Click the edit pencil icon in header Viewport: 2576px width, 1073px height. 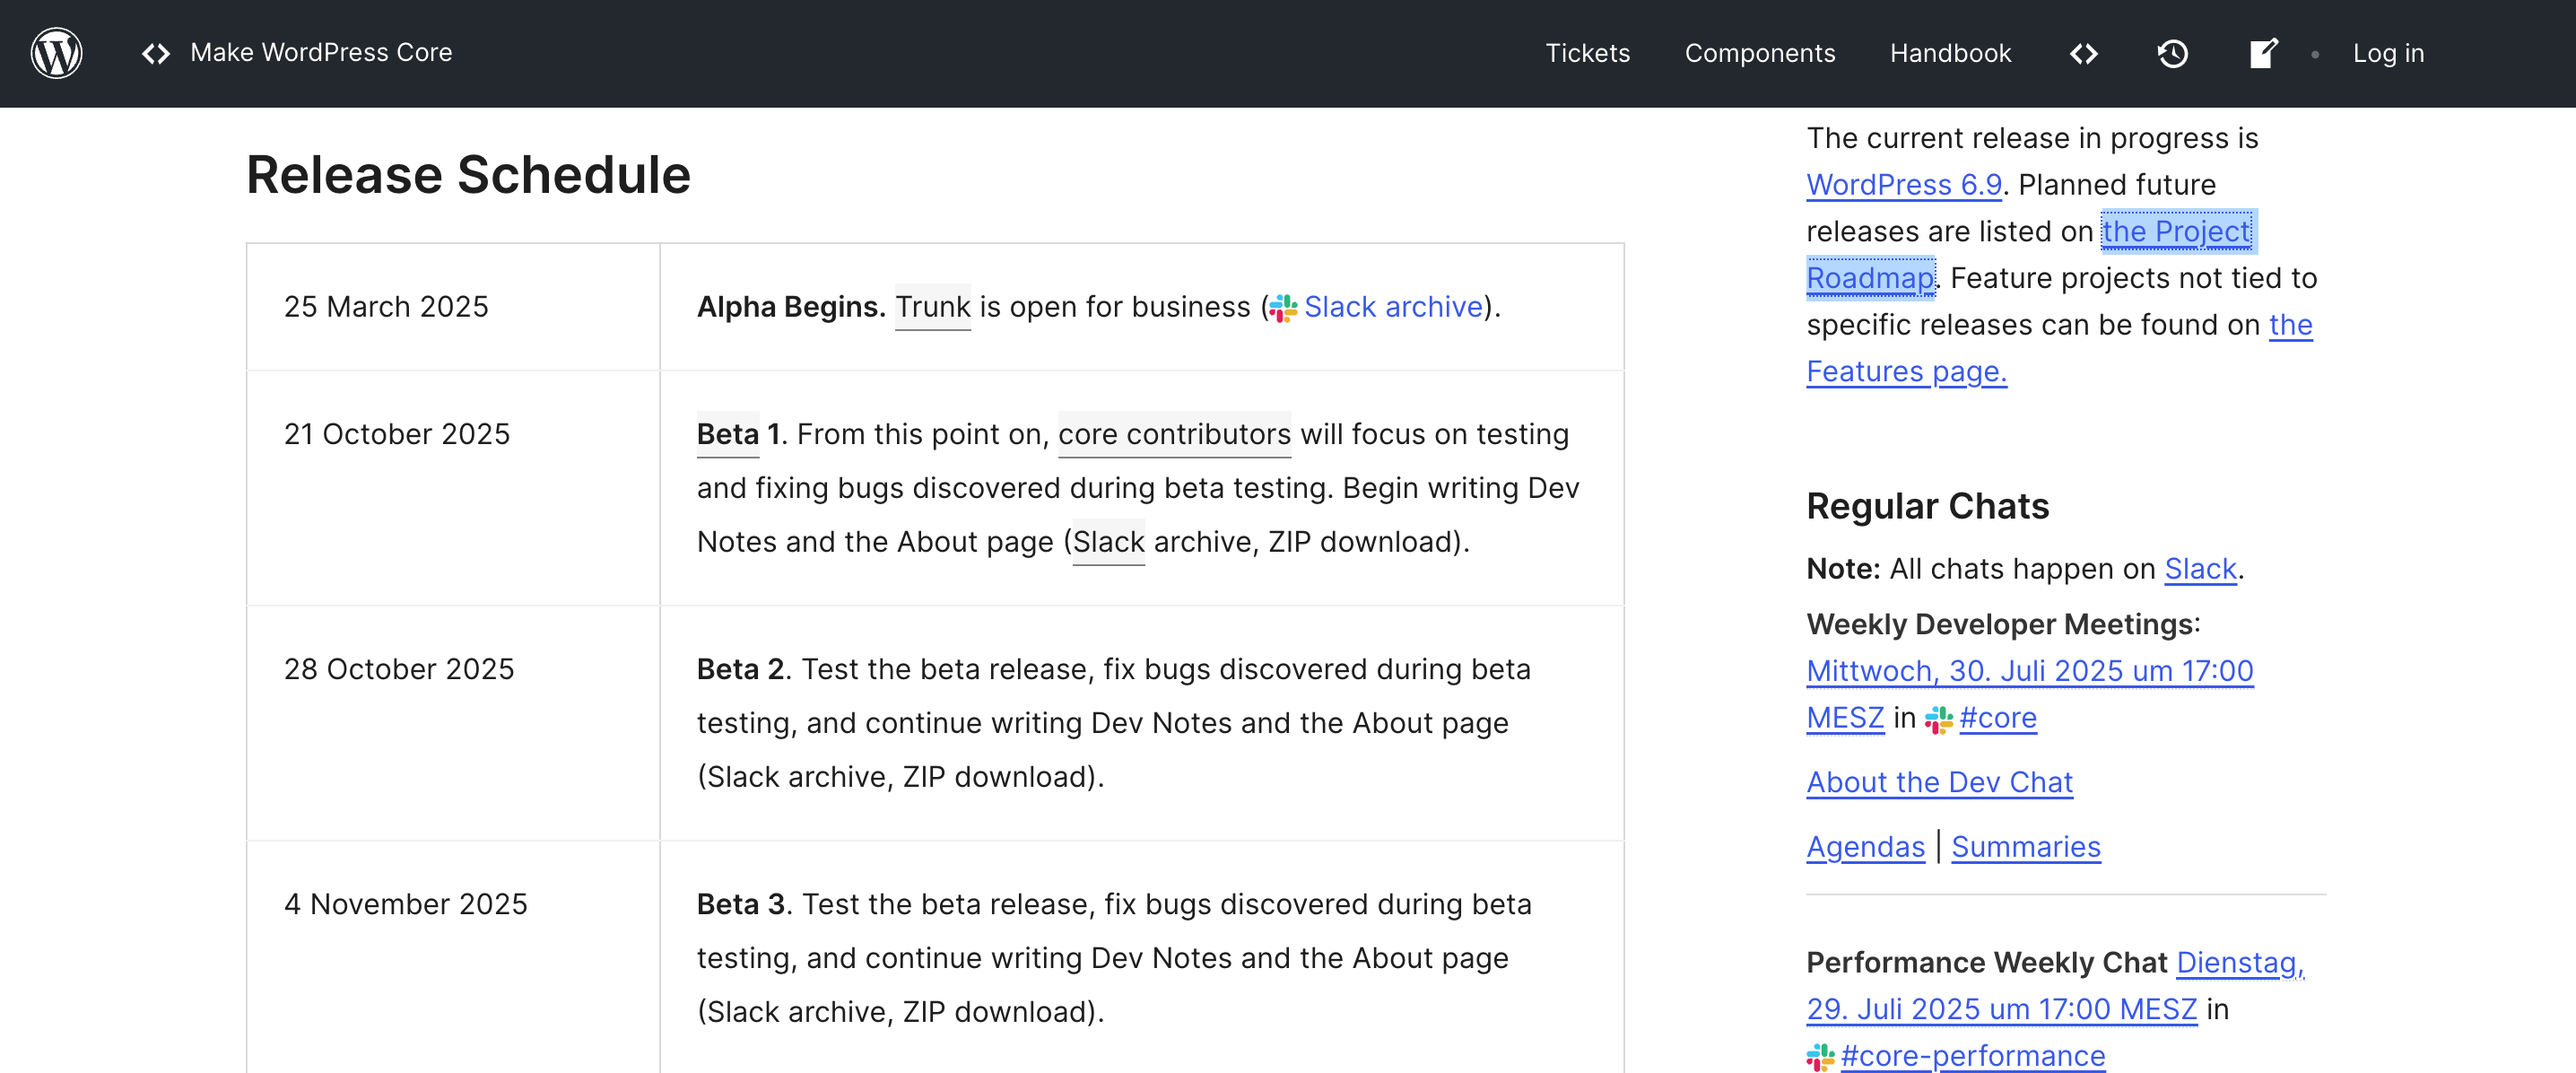click(x=2263, y=53)
